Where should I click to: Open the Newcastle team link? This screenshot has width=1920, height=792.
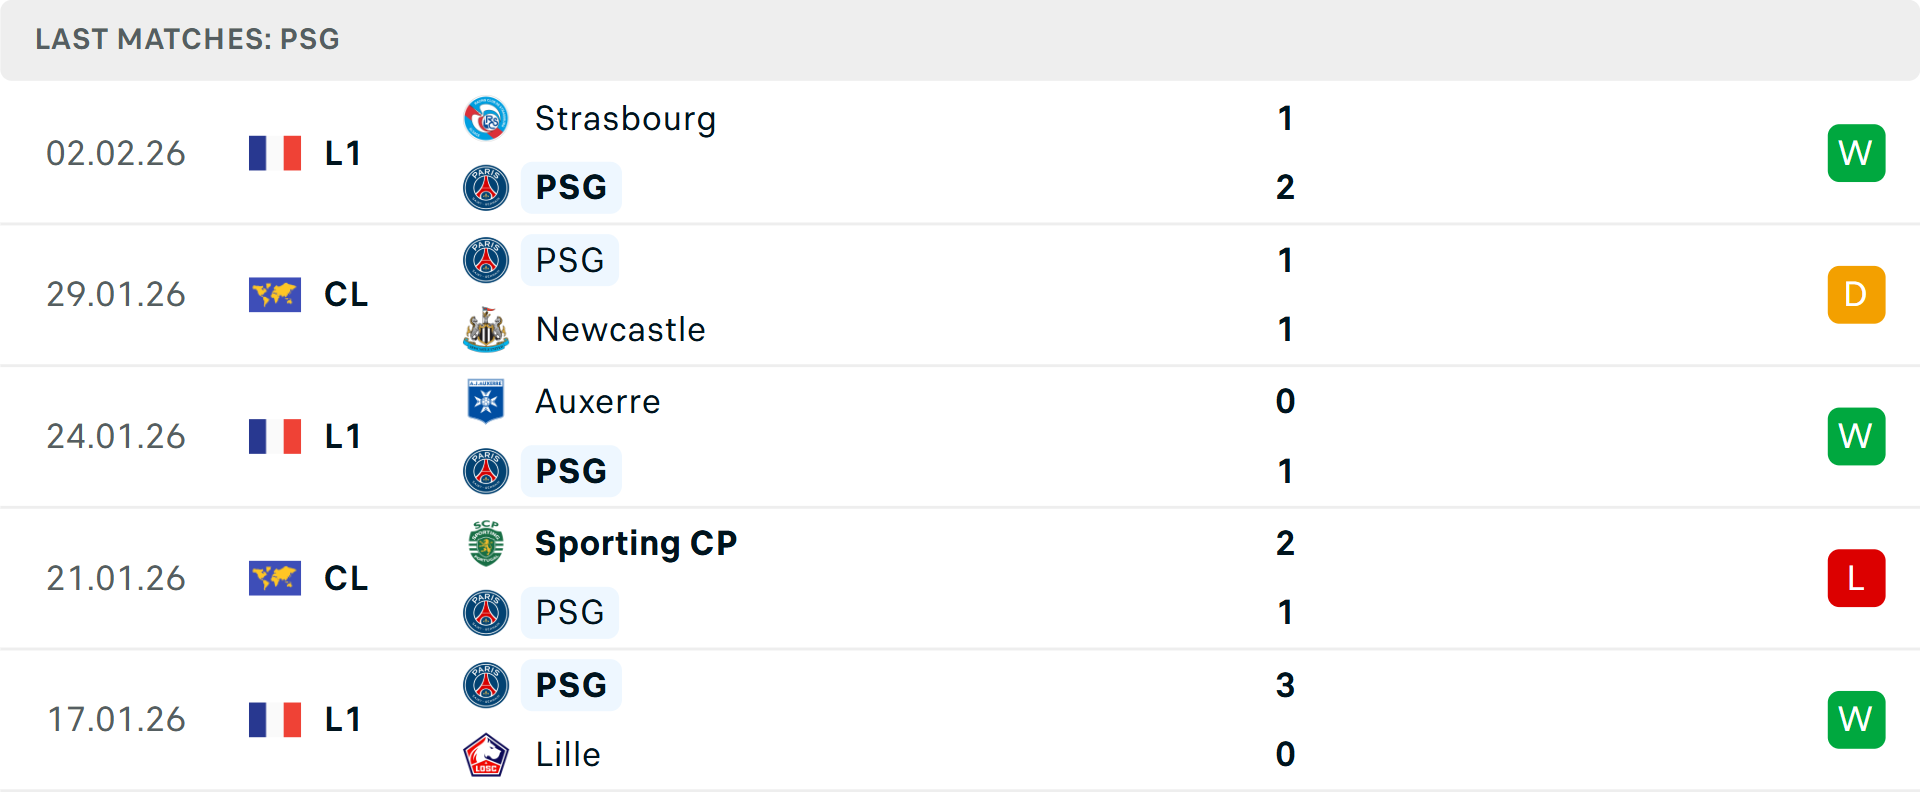click(620, 330)
